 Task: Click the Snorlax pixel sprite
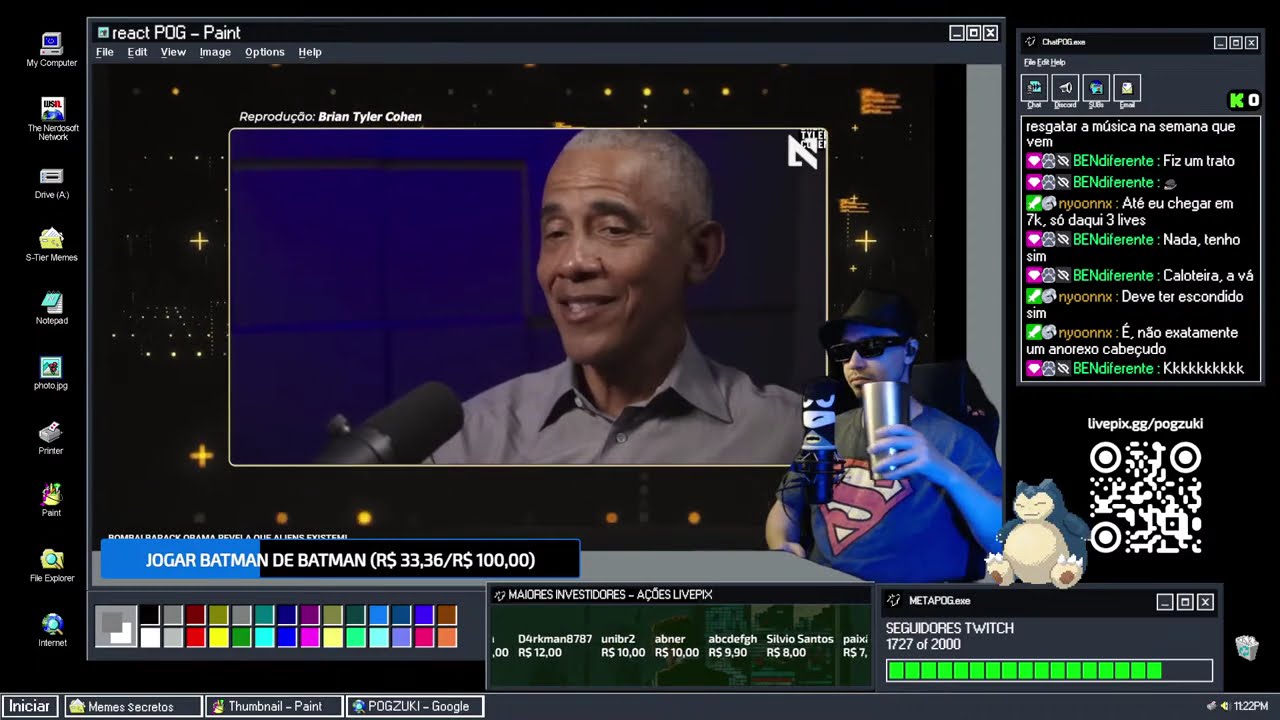click(1035, 533)
